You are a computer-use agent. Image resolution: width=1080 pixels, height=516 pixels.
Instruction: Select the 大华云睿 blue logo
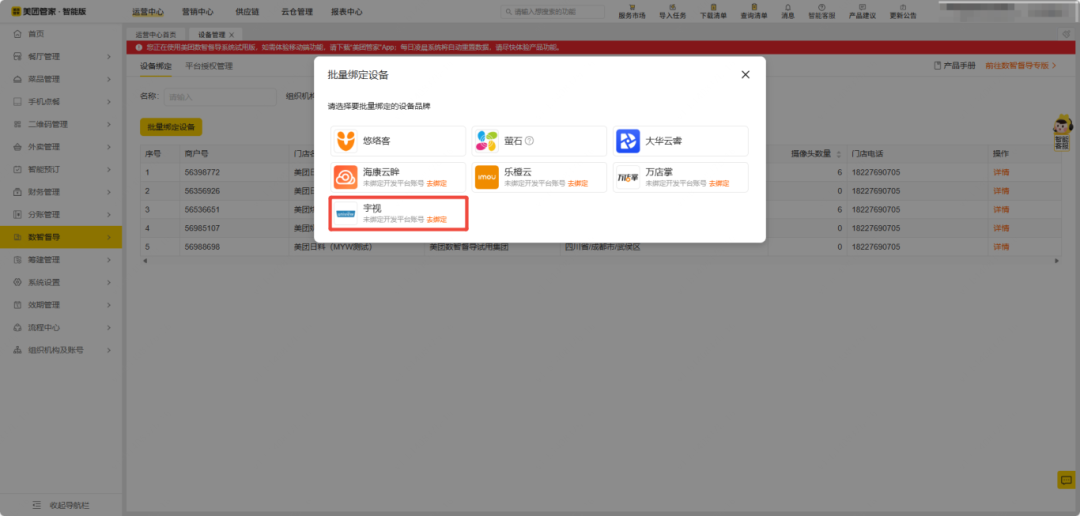[628, 141]
